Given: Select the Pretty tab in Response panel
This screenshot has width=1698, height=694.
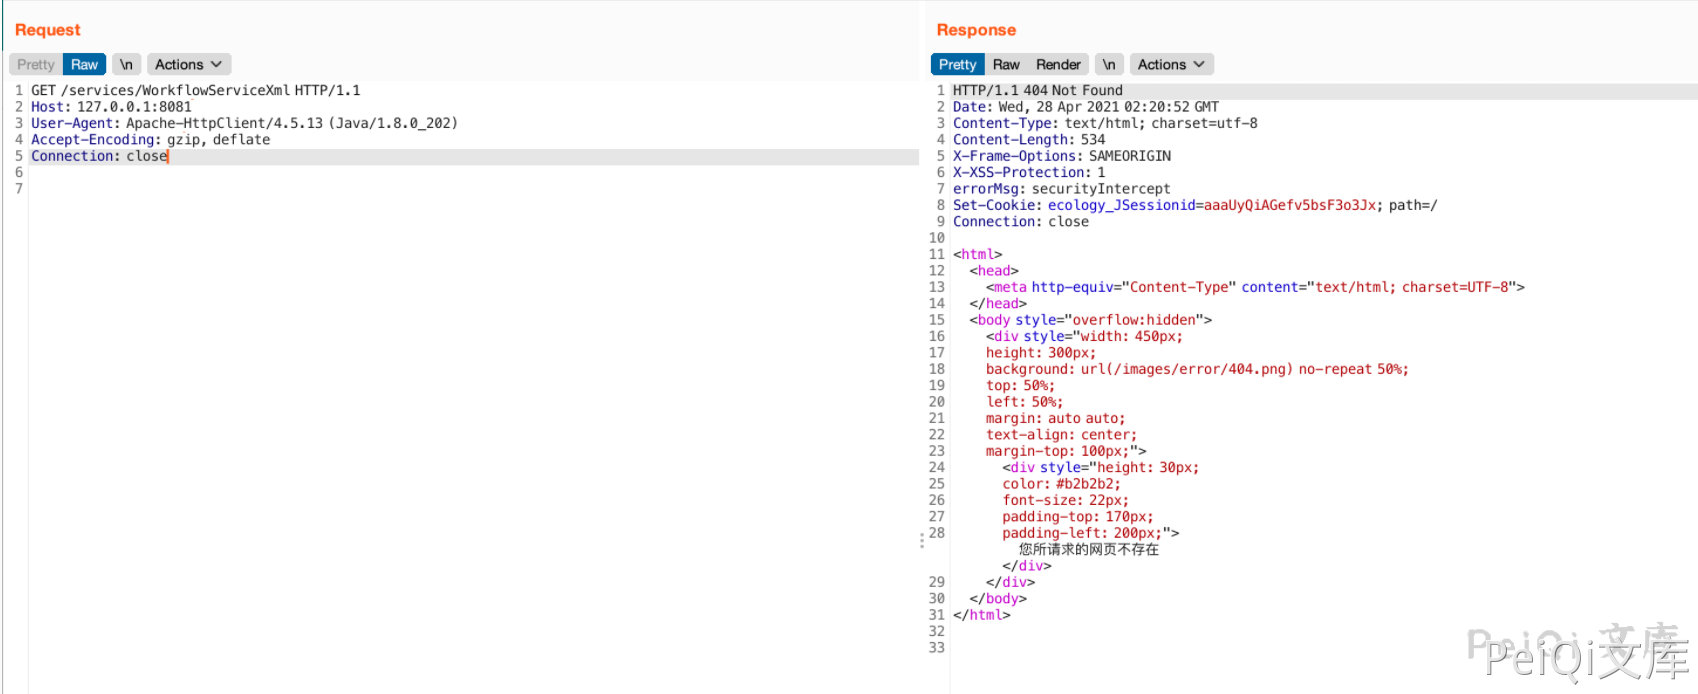Looking at the screenshot, I should tap(957, 64).
